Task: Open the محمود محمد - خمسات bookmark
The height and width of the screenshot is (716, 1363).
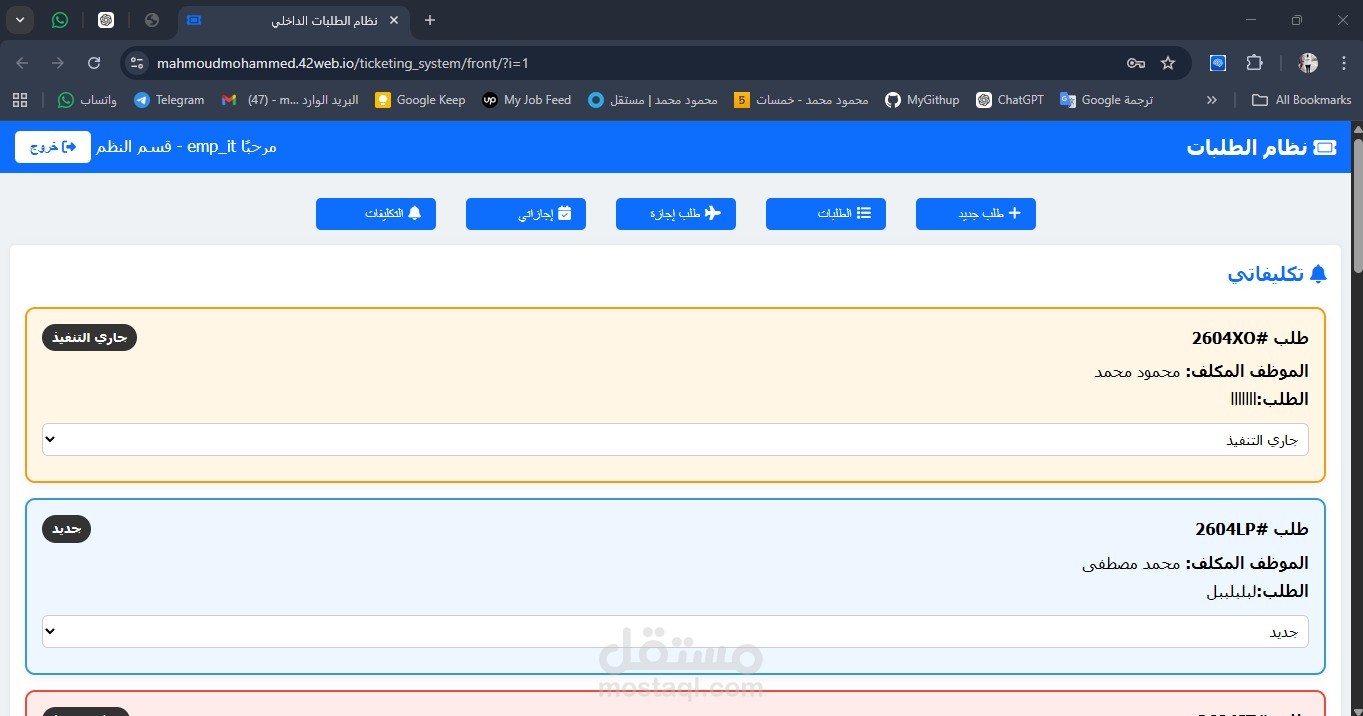Action: point(801,100)
